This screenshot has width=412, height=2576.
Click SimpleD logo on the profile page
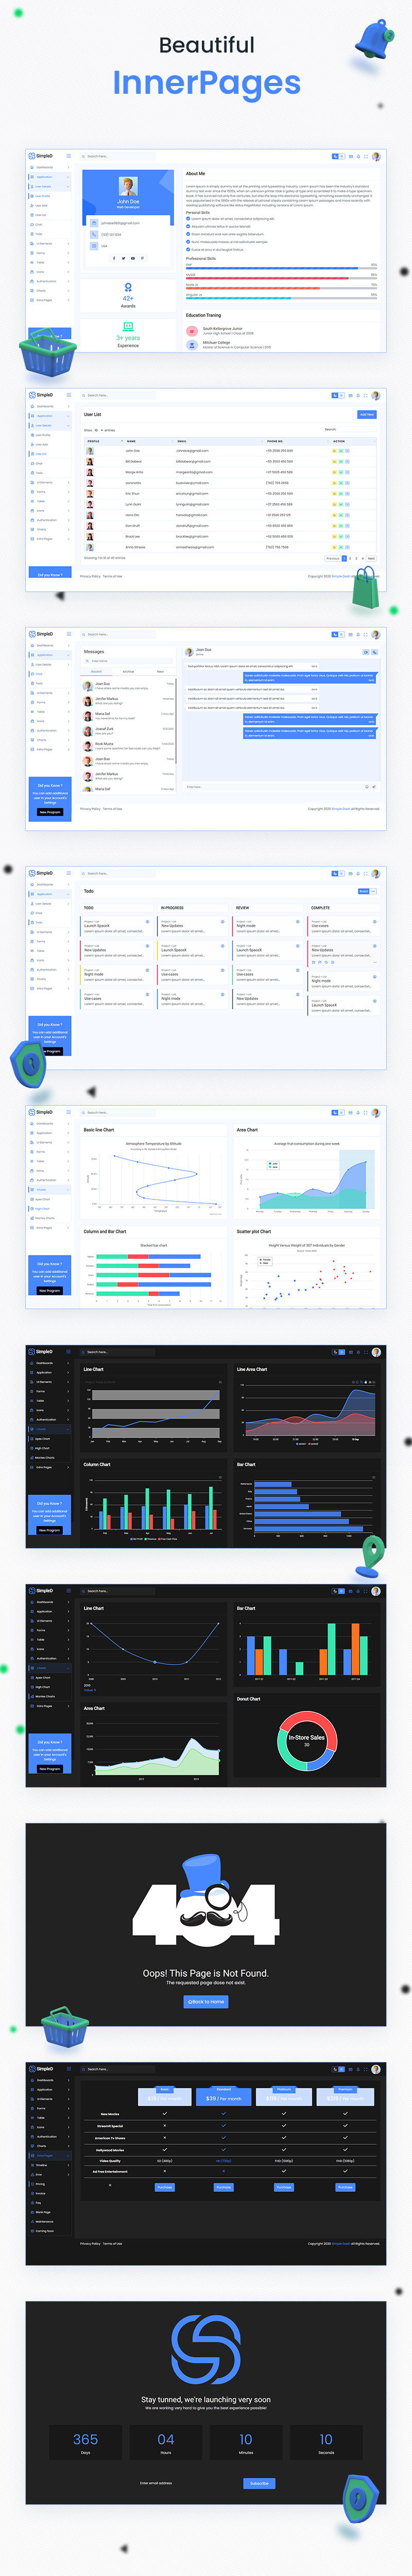[41, 156]
